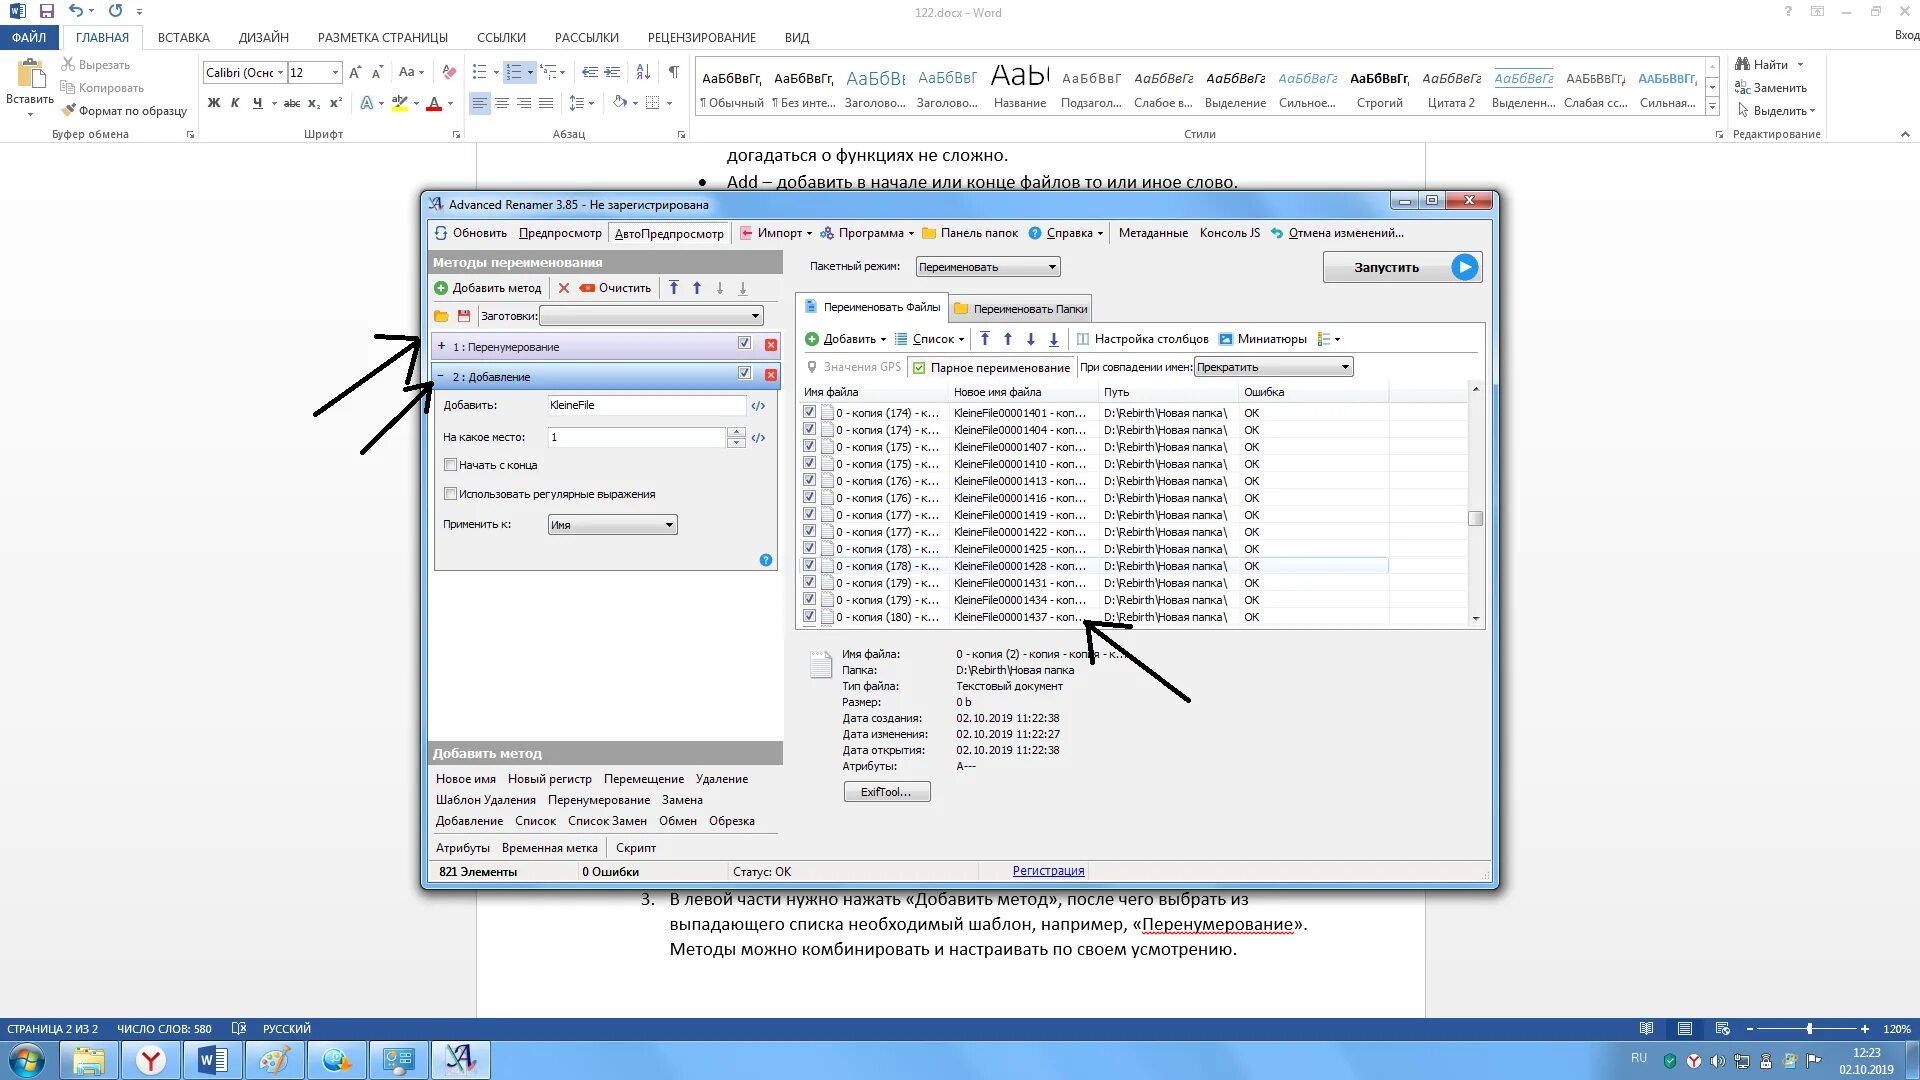Save the Word document
The width and height of the screenshot is (1920, 1080).
46,11
